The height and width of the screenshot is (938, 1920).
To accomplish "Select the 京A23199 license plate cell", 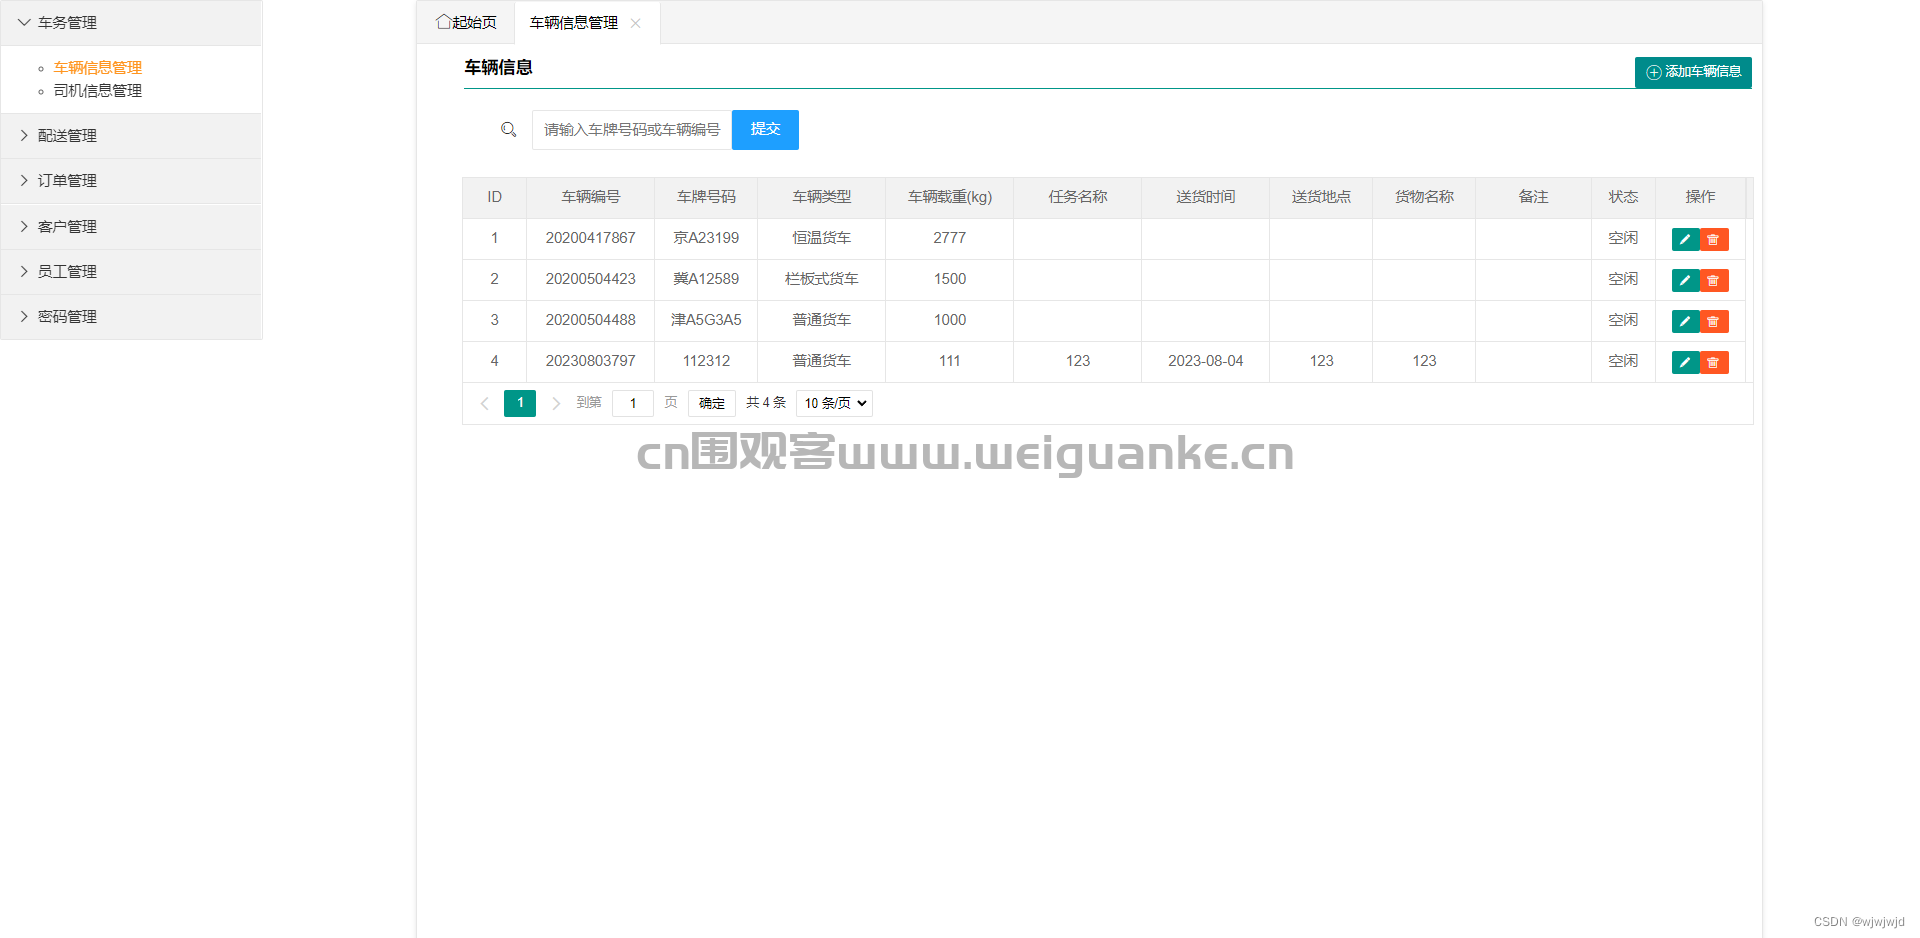I will pos(706,238).
